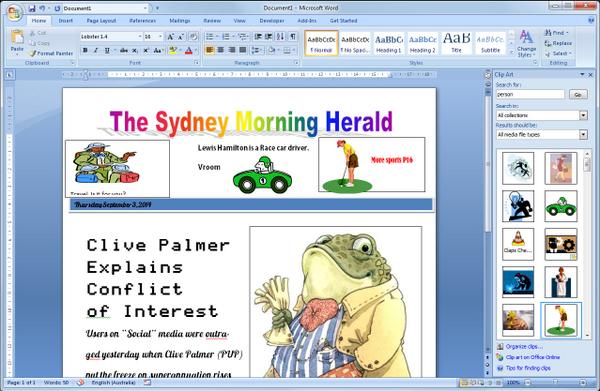Open the Font dialog launcher
The width and height of the screenshot is (600, 391).
click(197, 62)
